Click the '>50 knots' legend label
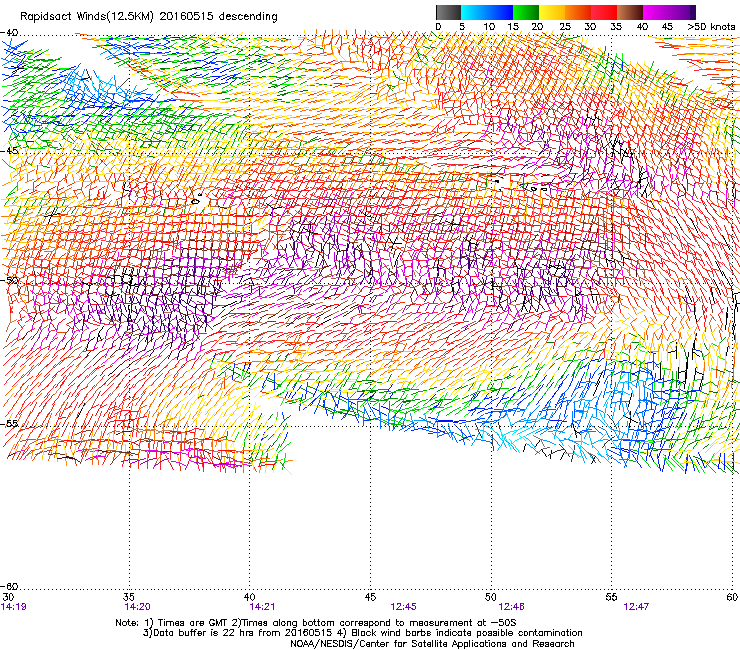Screen dimensions: 740x650 pyautogui.click(x=711, y=27)
